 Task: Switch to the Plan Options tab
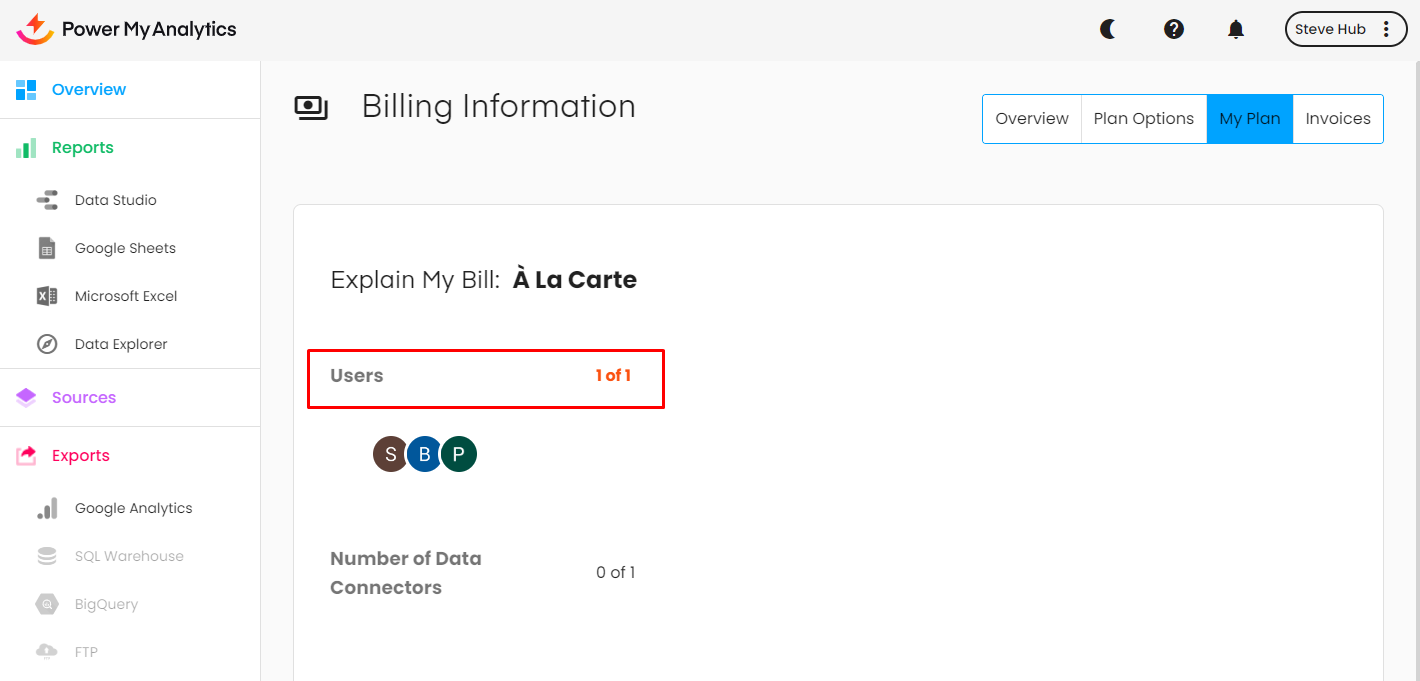point(1143,119)
